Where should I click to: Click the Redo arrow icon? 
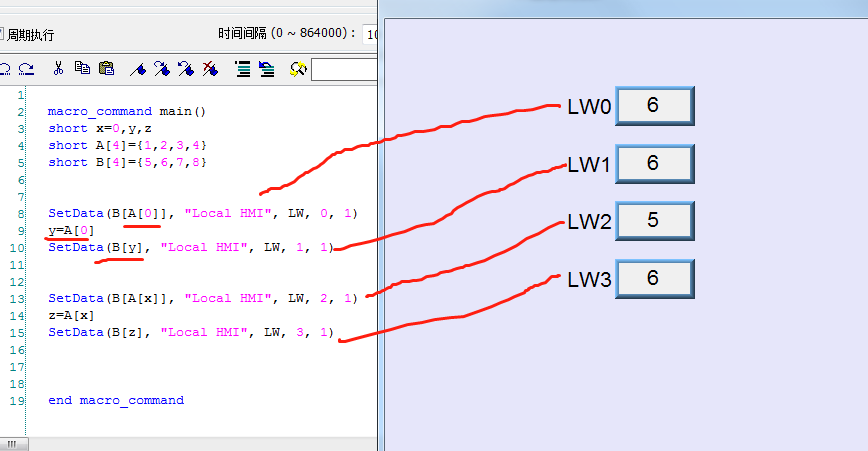[26, 69]
